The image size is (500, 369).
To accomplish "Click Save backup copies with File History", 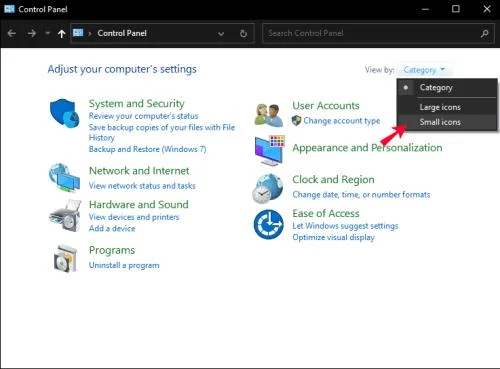I will [x=162, y=132].
